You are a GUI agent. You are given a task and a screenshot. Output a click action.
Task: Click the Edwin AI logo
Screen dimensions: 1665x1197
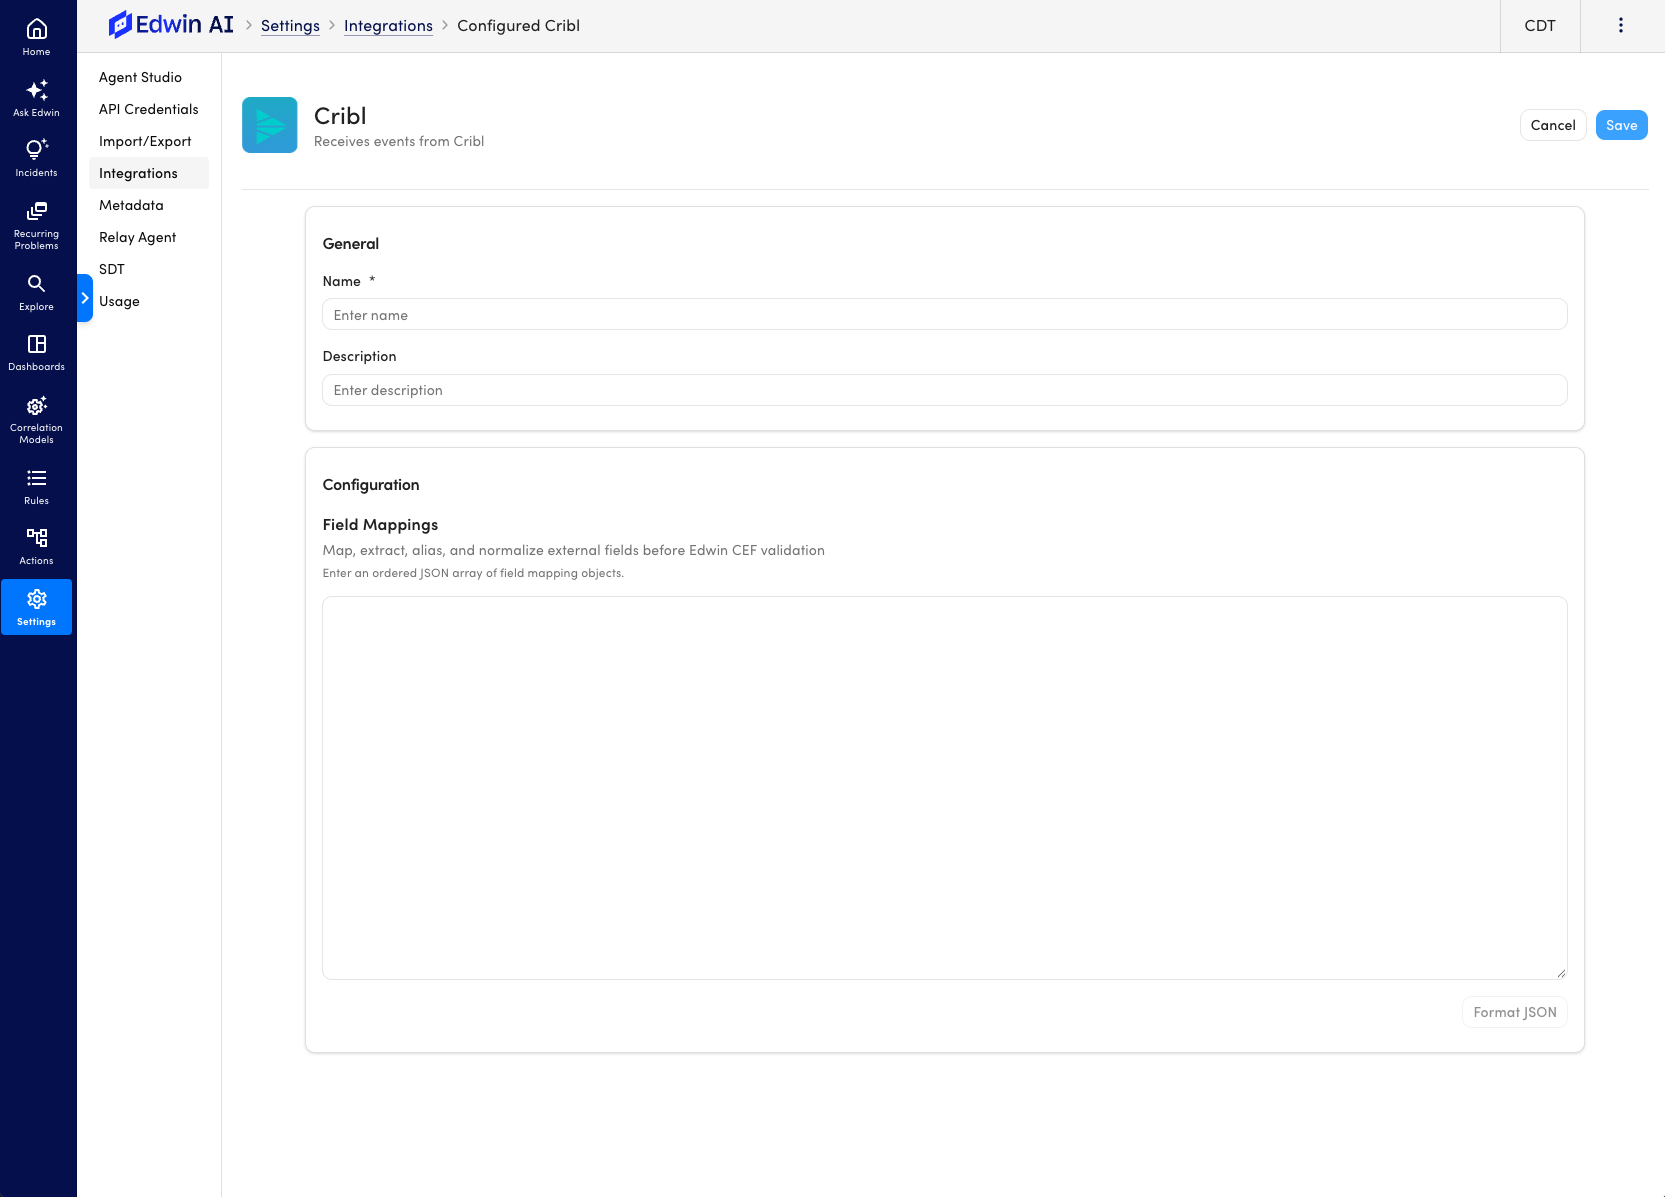pos(171,25)
